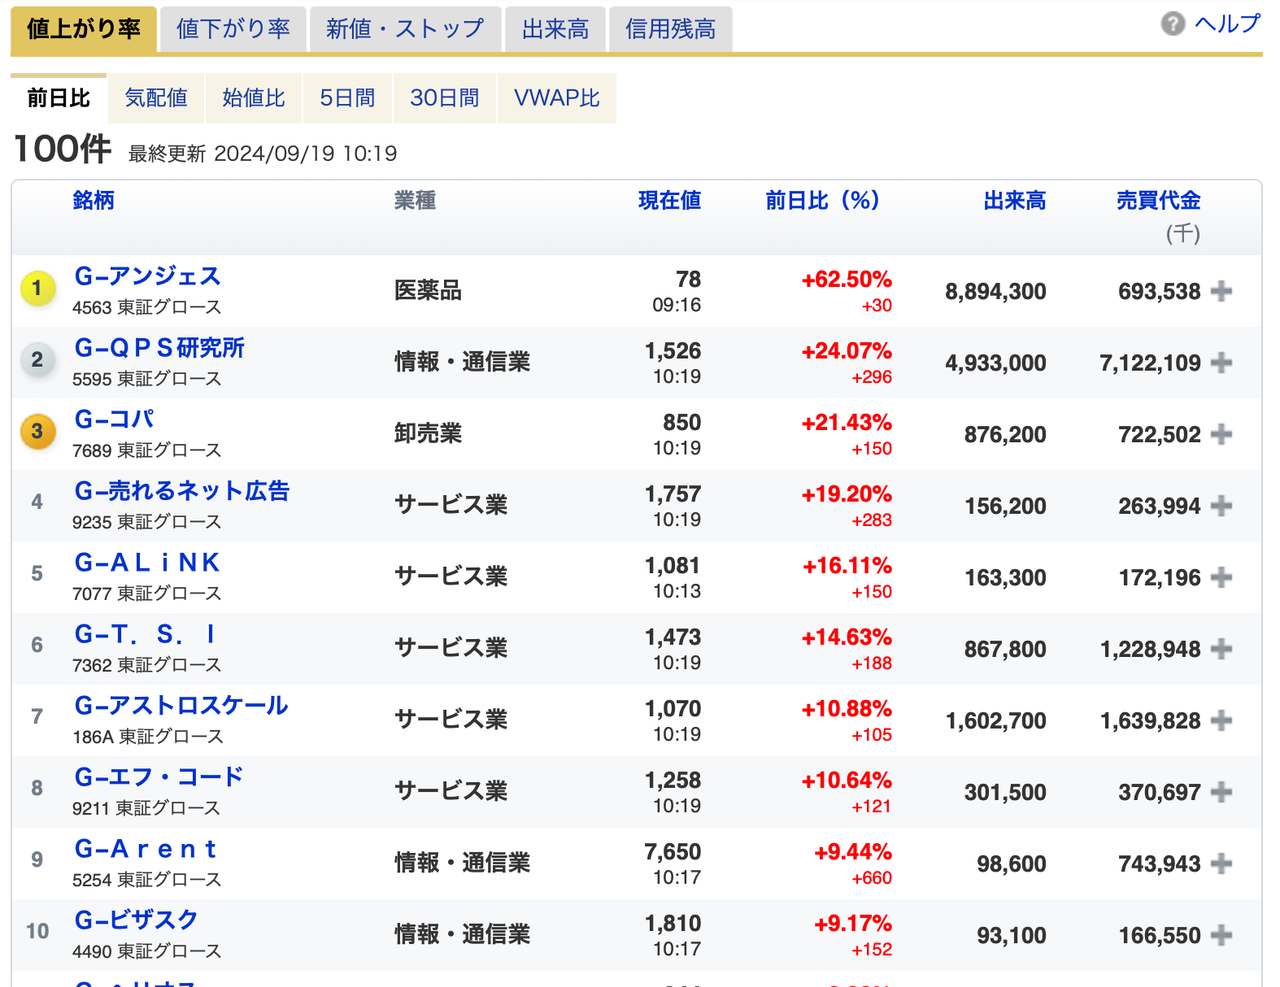Add G-コパ using its plus icon
The height and width of the screenshot is (987, 1280).
(x=1221, y=434)
